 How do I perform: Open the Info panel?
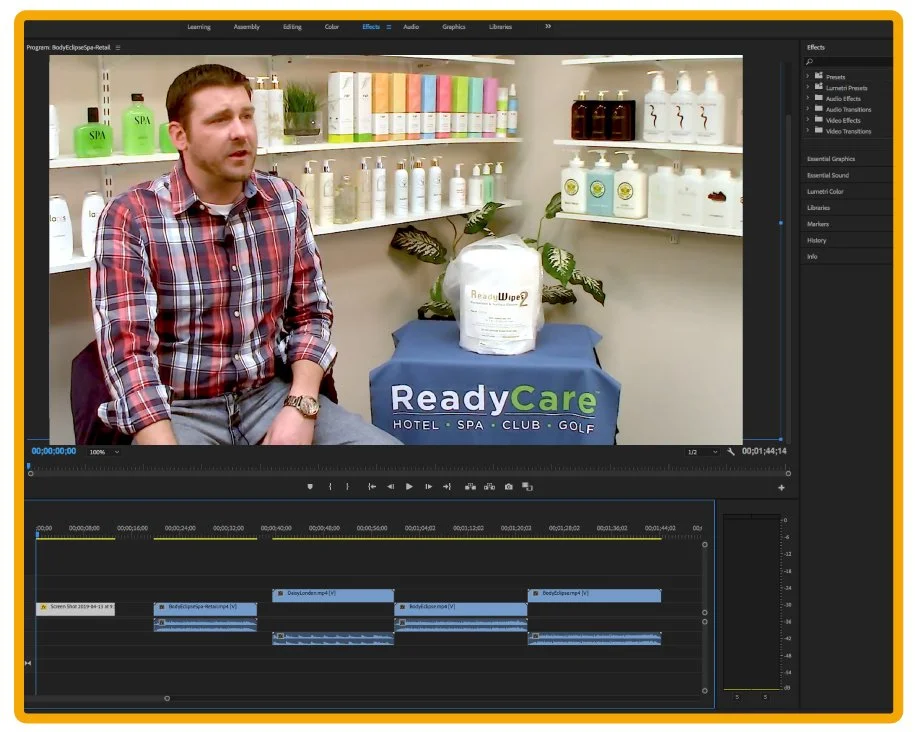tap(812, 257)
